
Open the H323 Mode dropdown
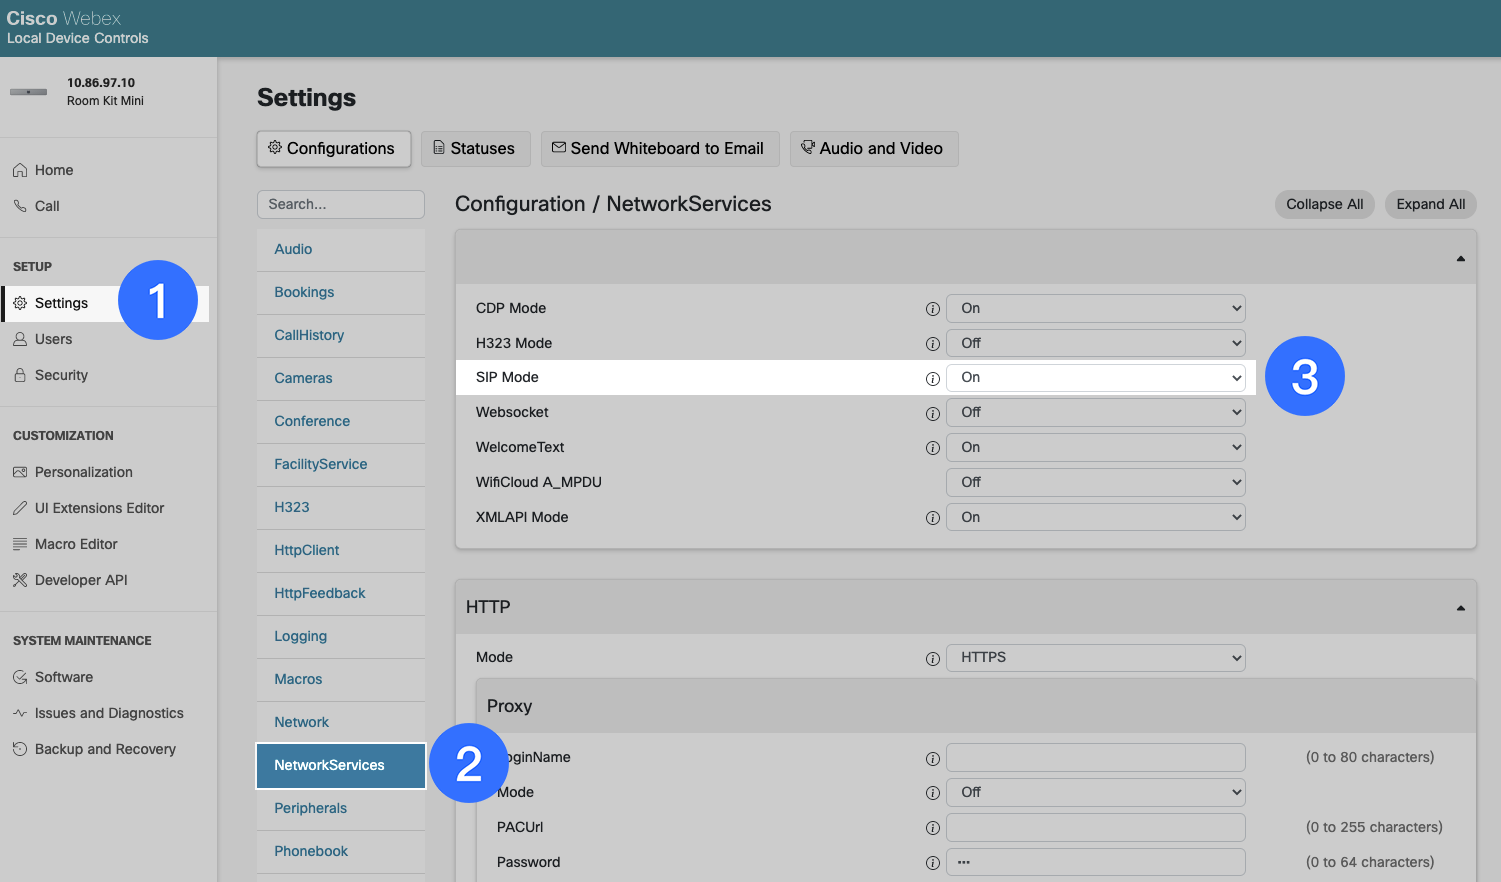click(x=1095, y=343)
